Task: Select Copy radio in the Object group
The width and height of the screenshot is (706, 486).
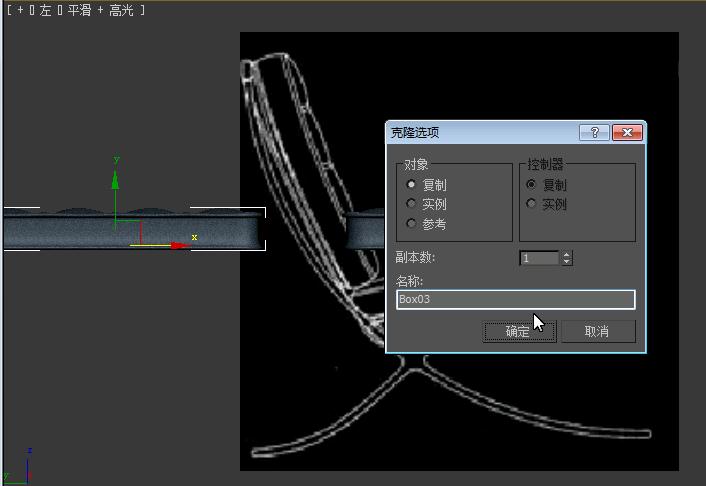Action: tap(411, 185)
